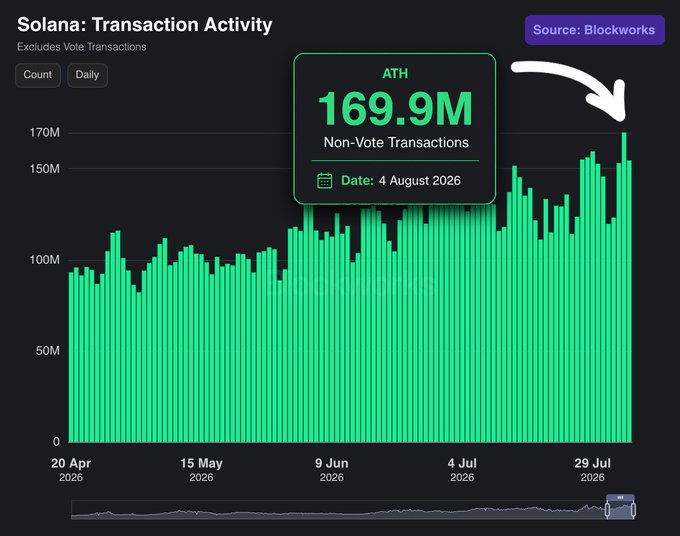Image resolution: width=680 pixels, height=536 pixels.
Task: Click the 150M y-axis label
Action: coord(45,169)
